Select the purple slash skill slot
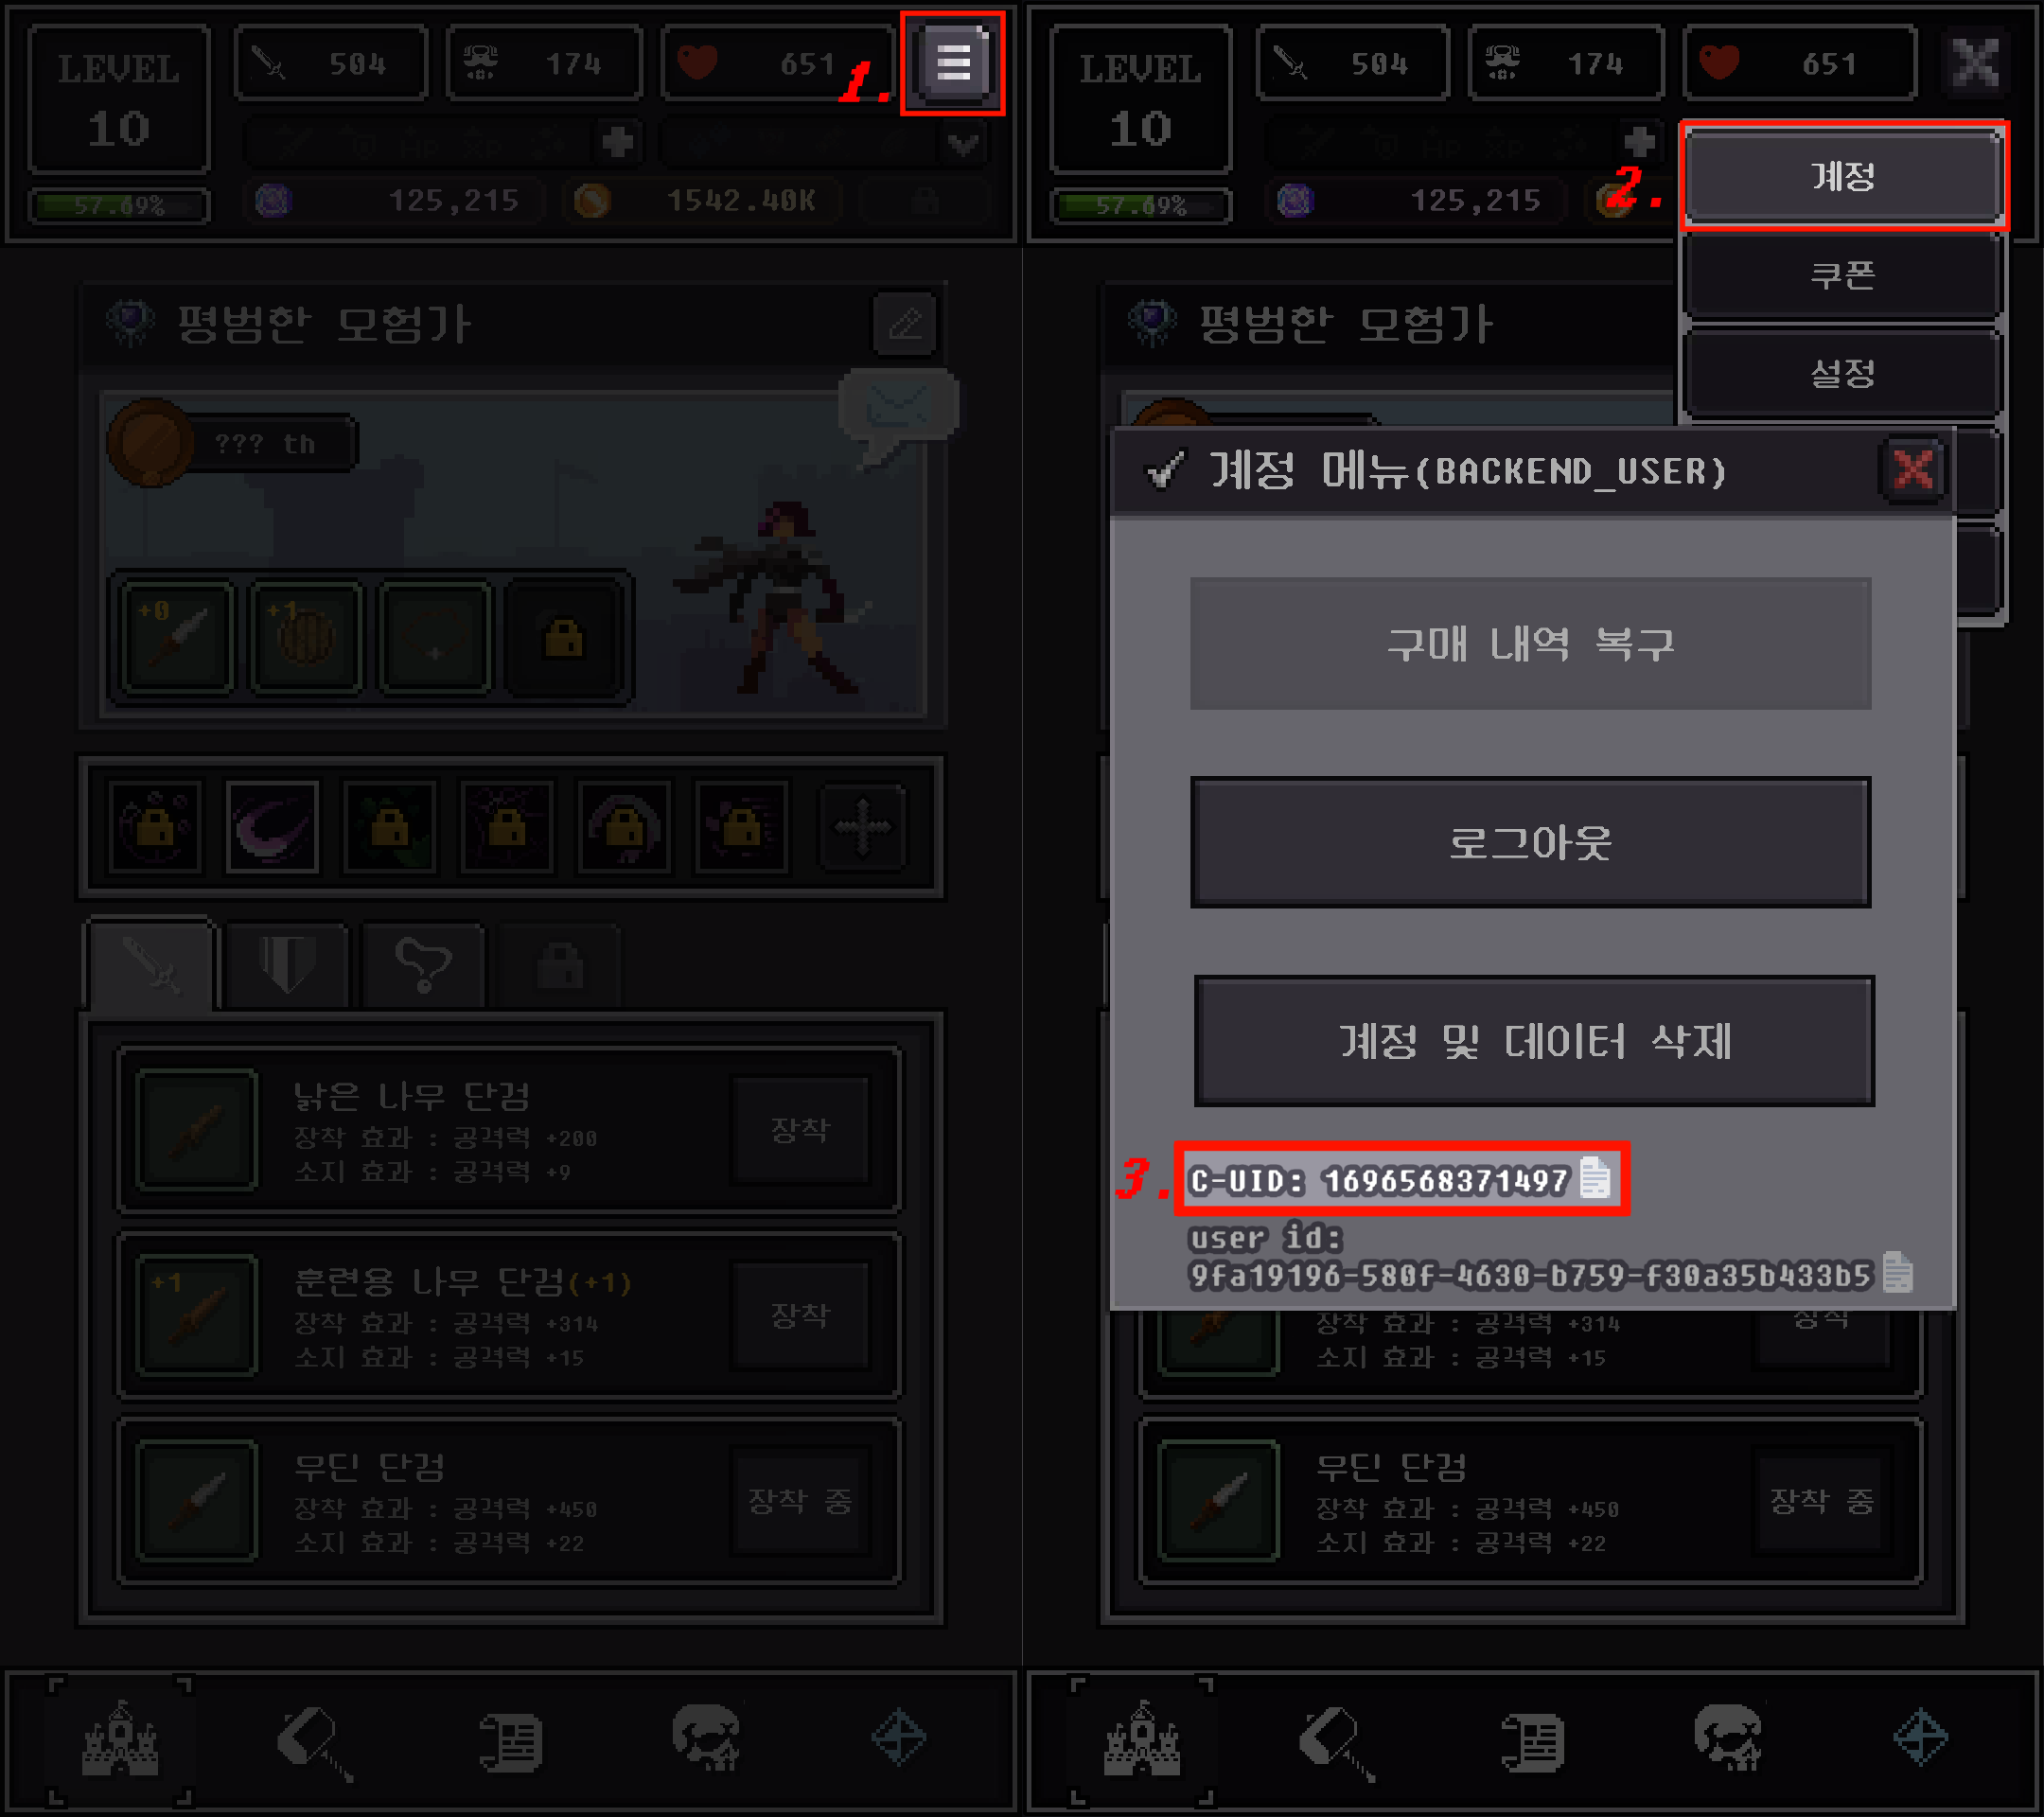2044x1817 pixels. 272,827
